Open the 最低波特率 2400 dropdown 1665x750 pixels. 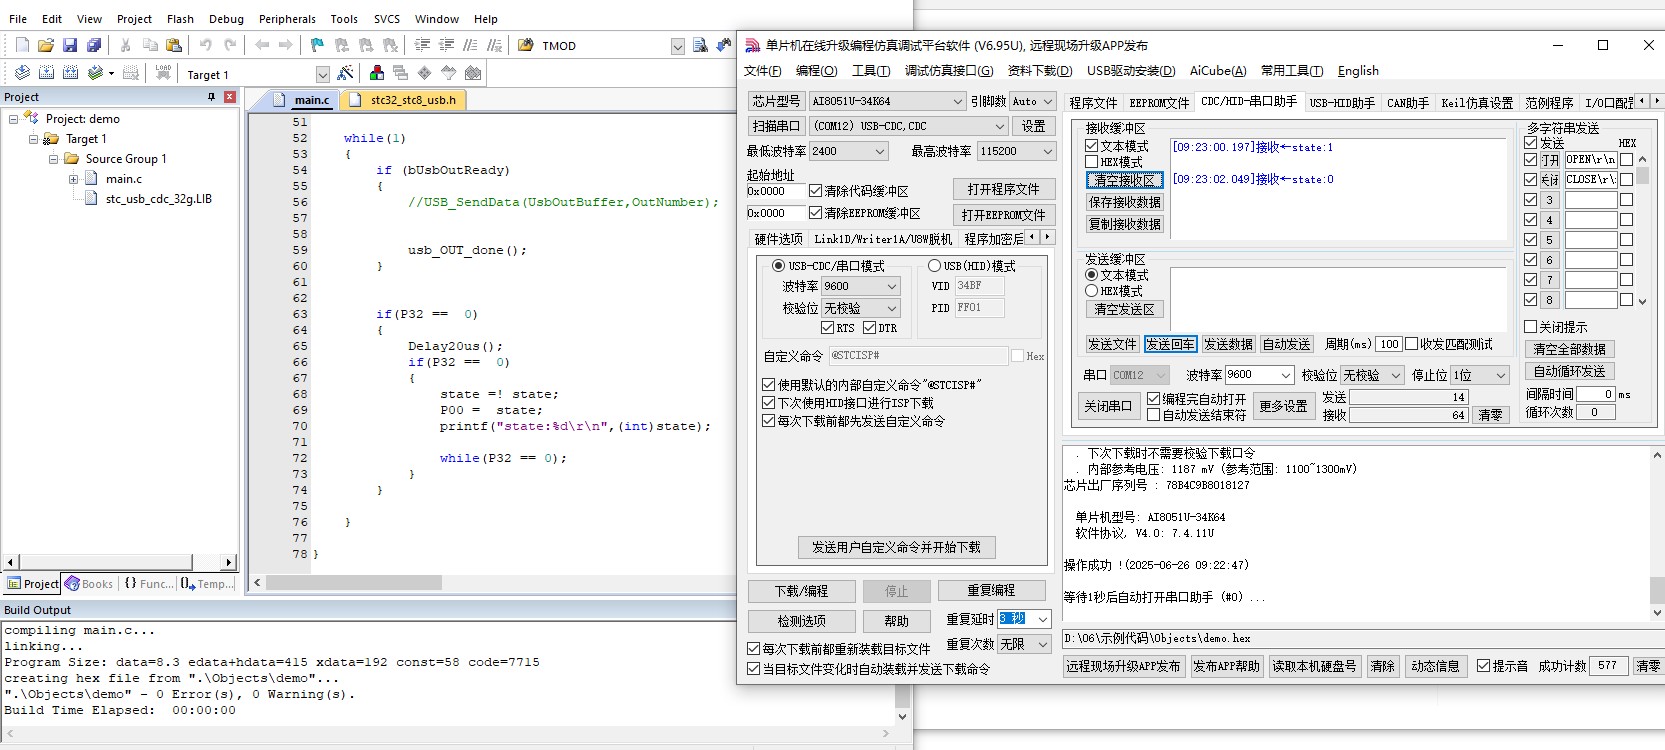click(x=880, y=151)
